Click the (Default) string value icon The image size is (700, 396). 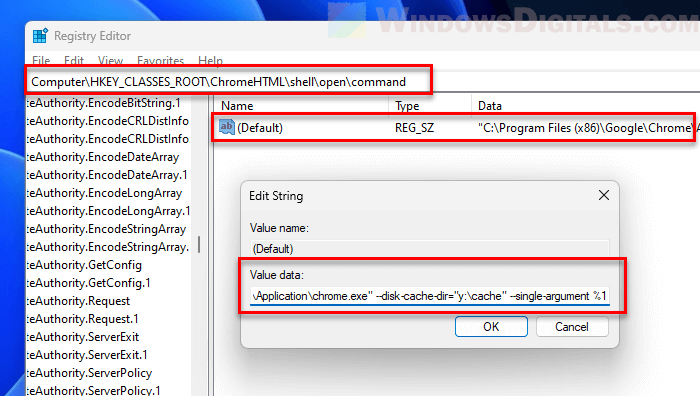[x=226, y=127]
